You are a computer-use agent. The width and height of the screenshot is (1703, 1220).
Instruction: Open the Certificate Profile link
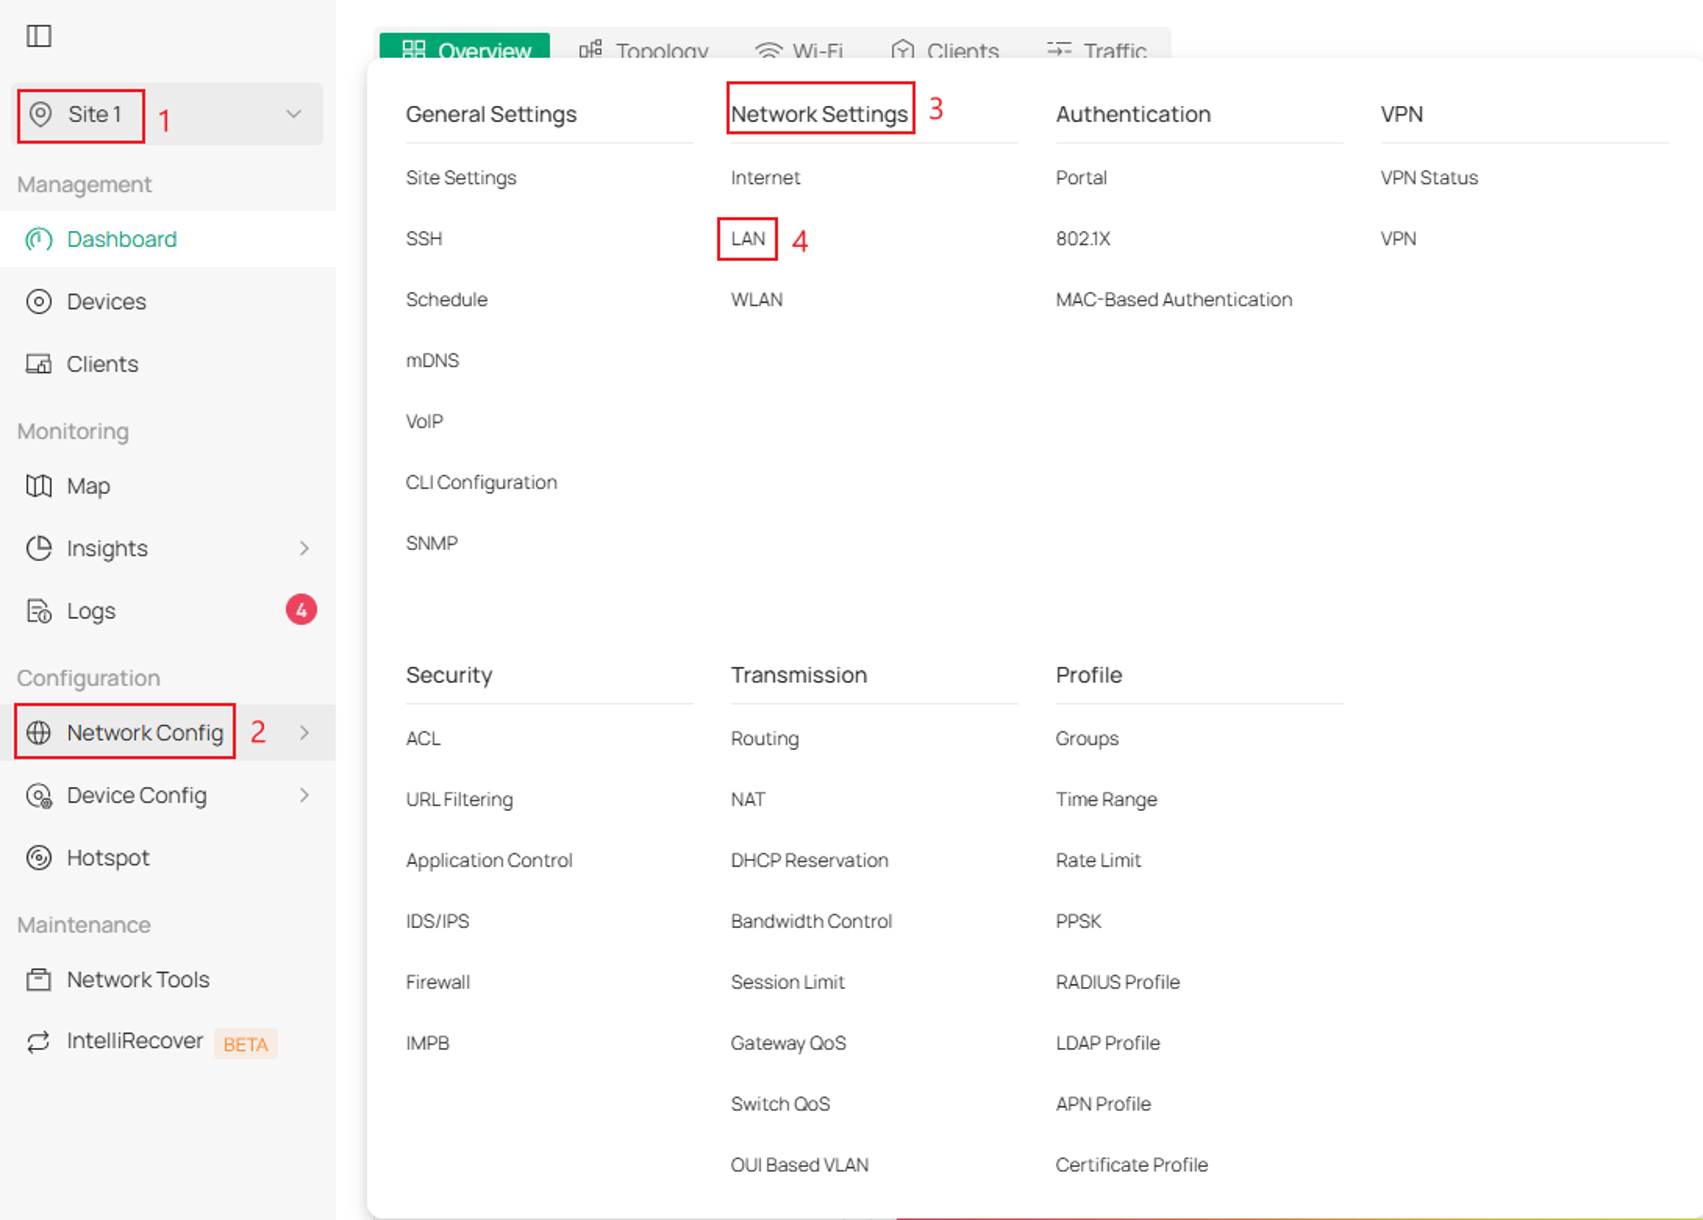tap(1132, 1166)
